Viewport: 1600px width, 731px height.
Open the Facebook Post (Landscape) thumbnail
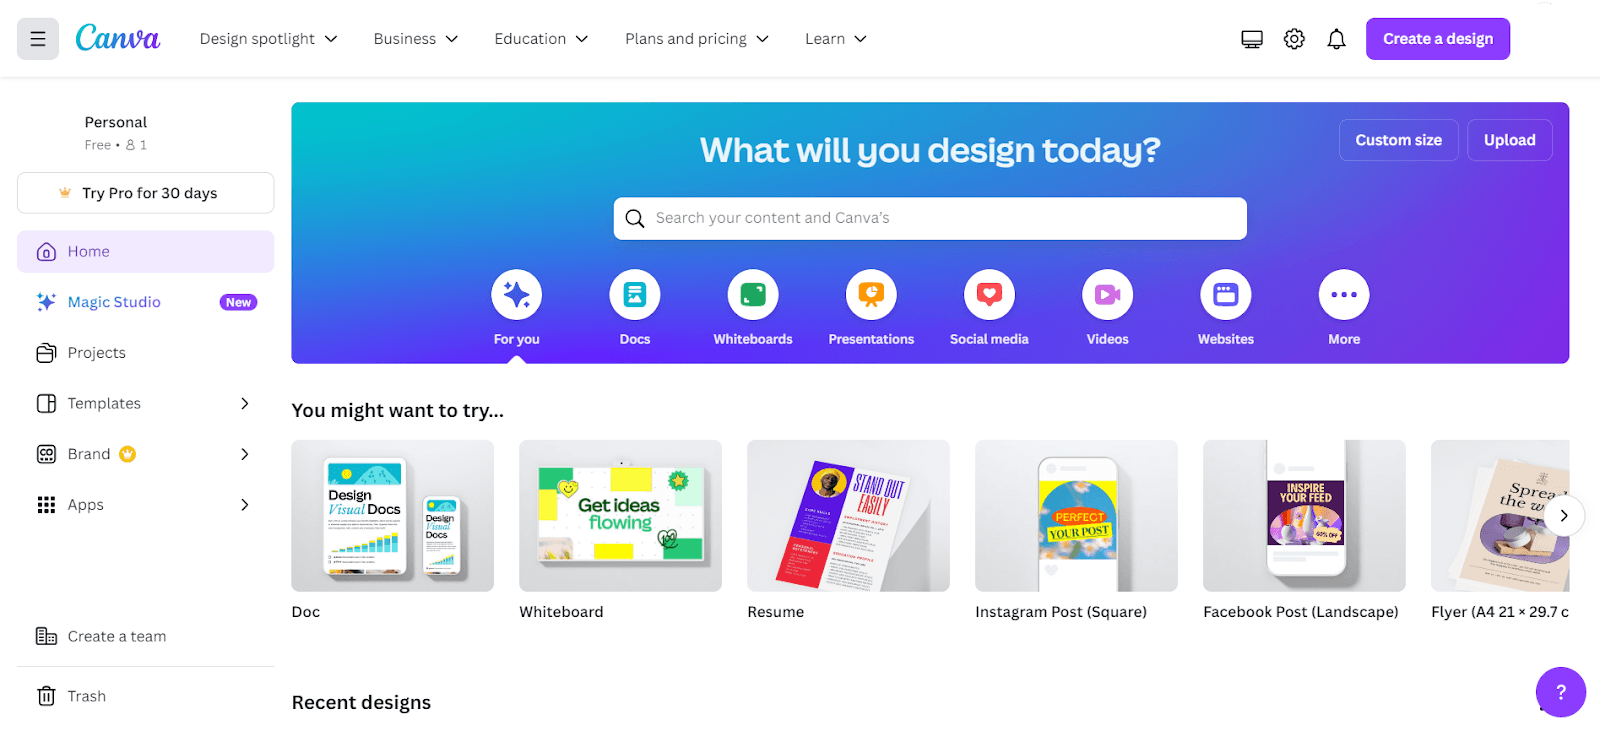point(1304,516)
